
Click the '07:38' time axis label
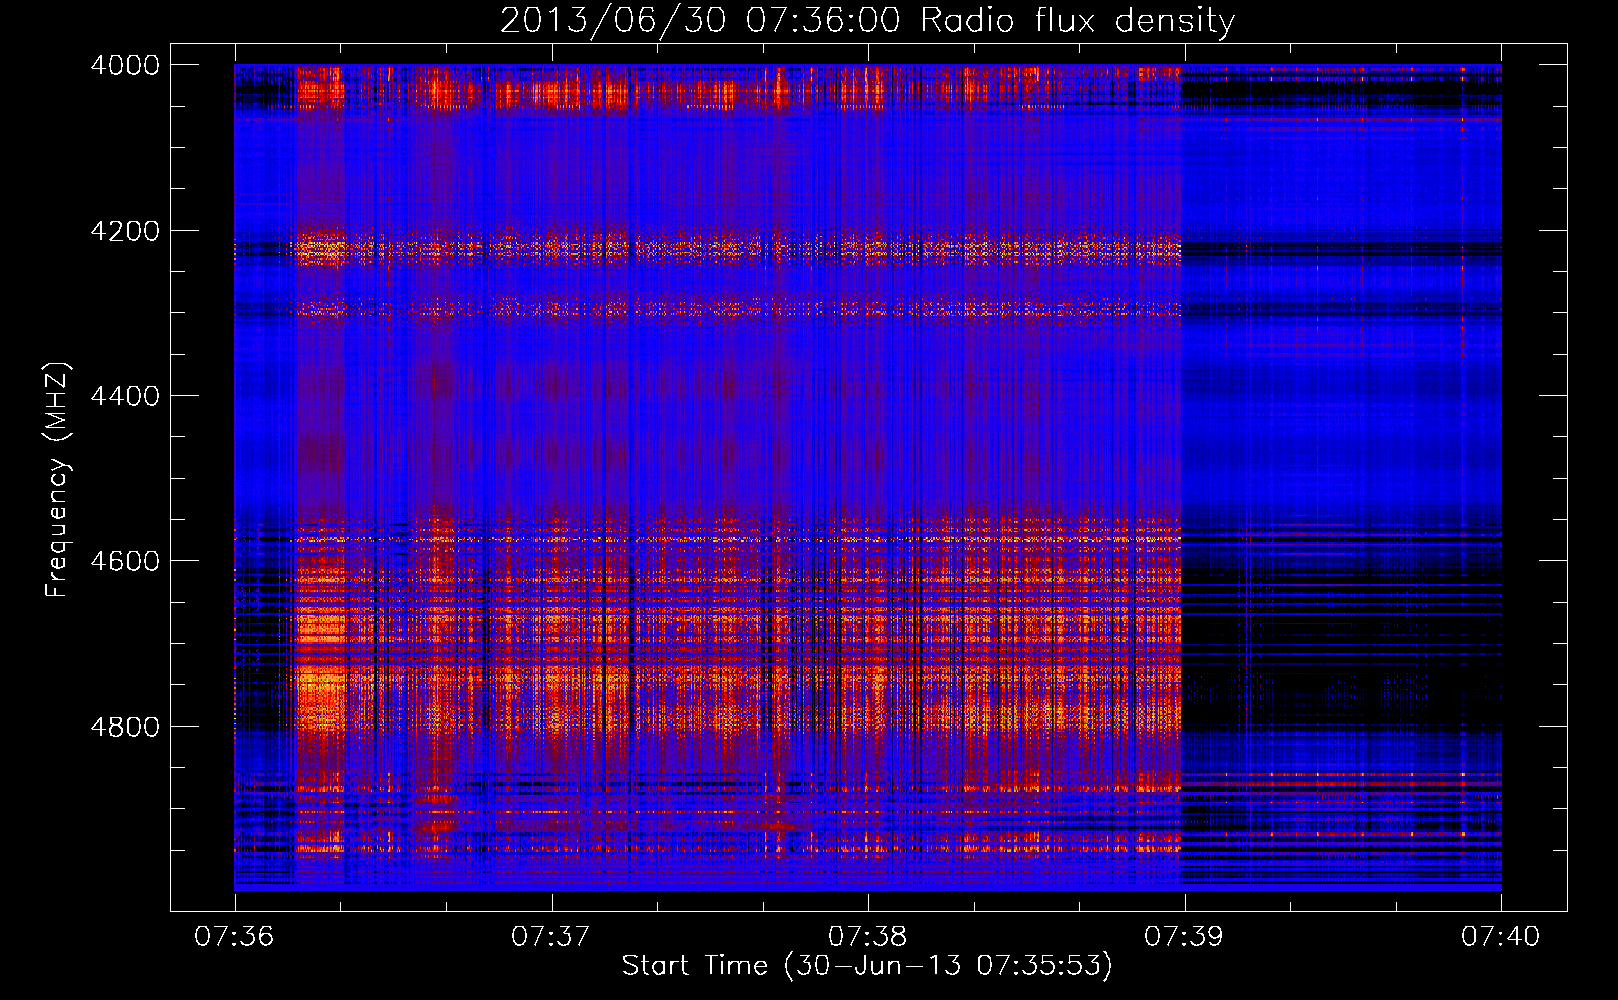(868, 937)
